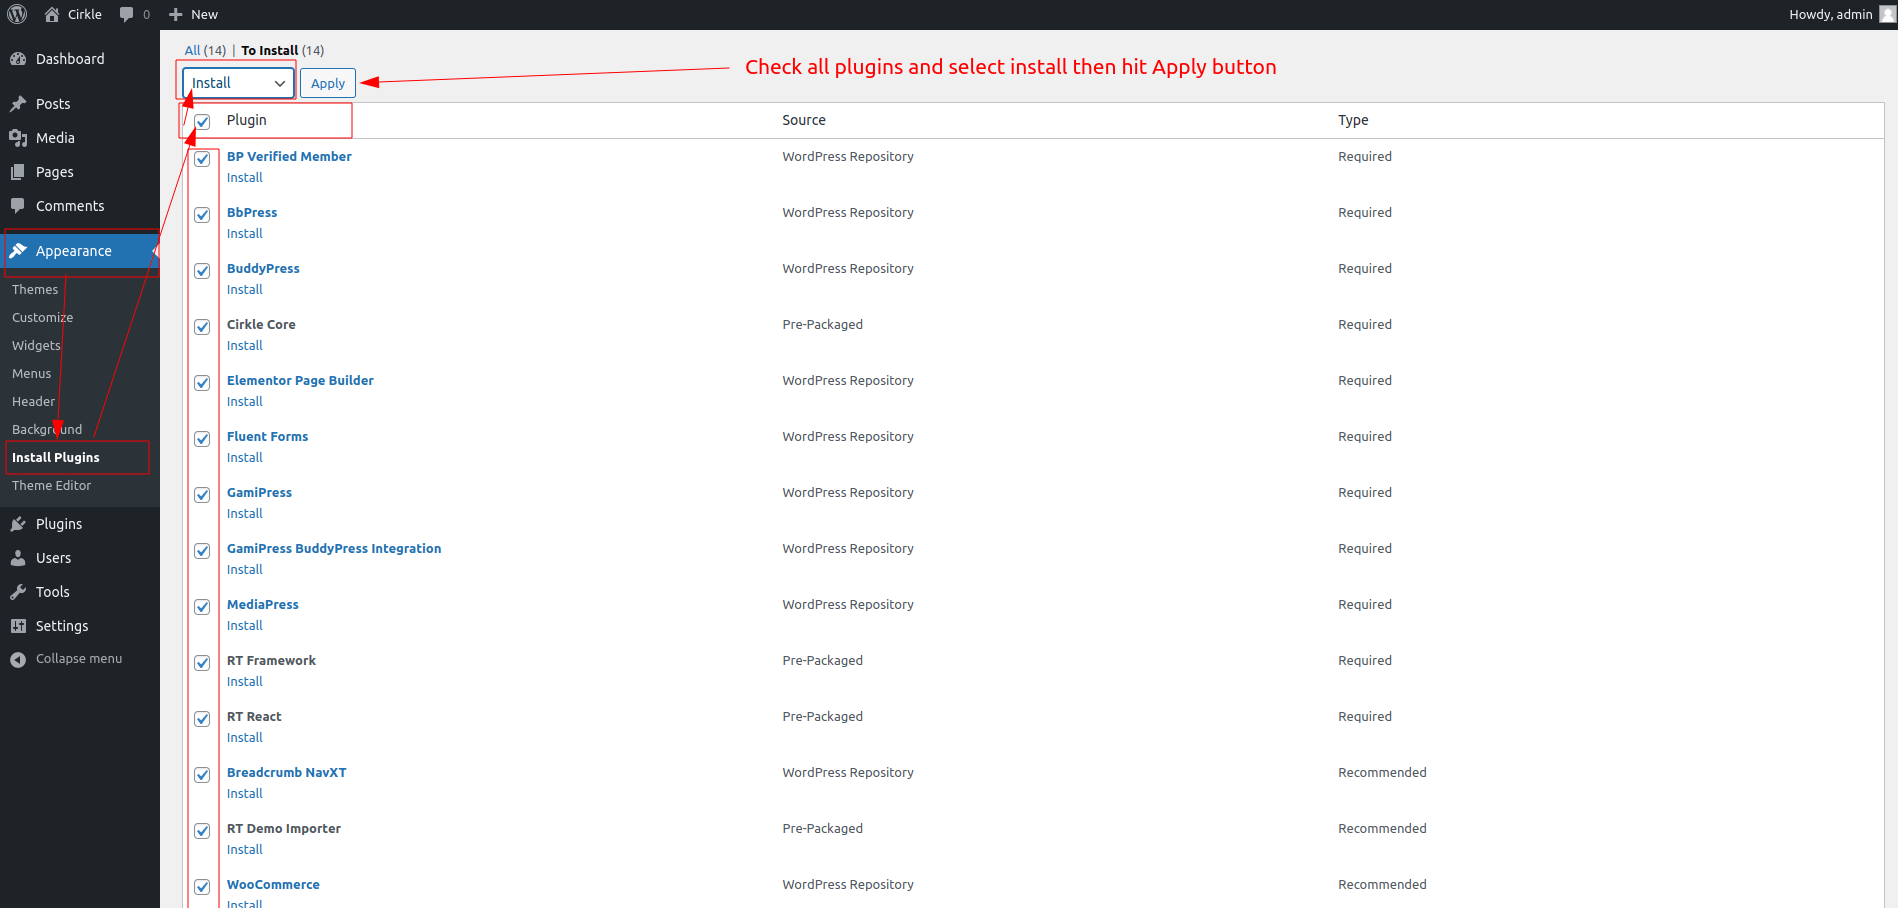1898x908 pixels.
Task: Click the Settings sliders icon
Action: coord(18,626)
